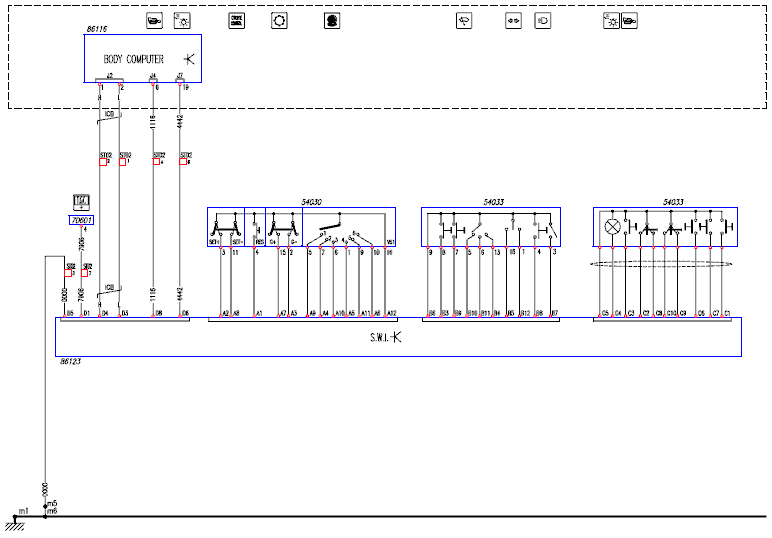Click the dark filled horn icon

tap(332, 20)
